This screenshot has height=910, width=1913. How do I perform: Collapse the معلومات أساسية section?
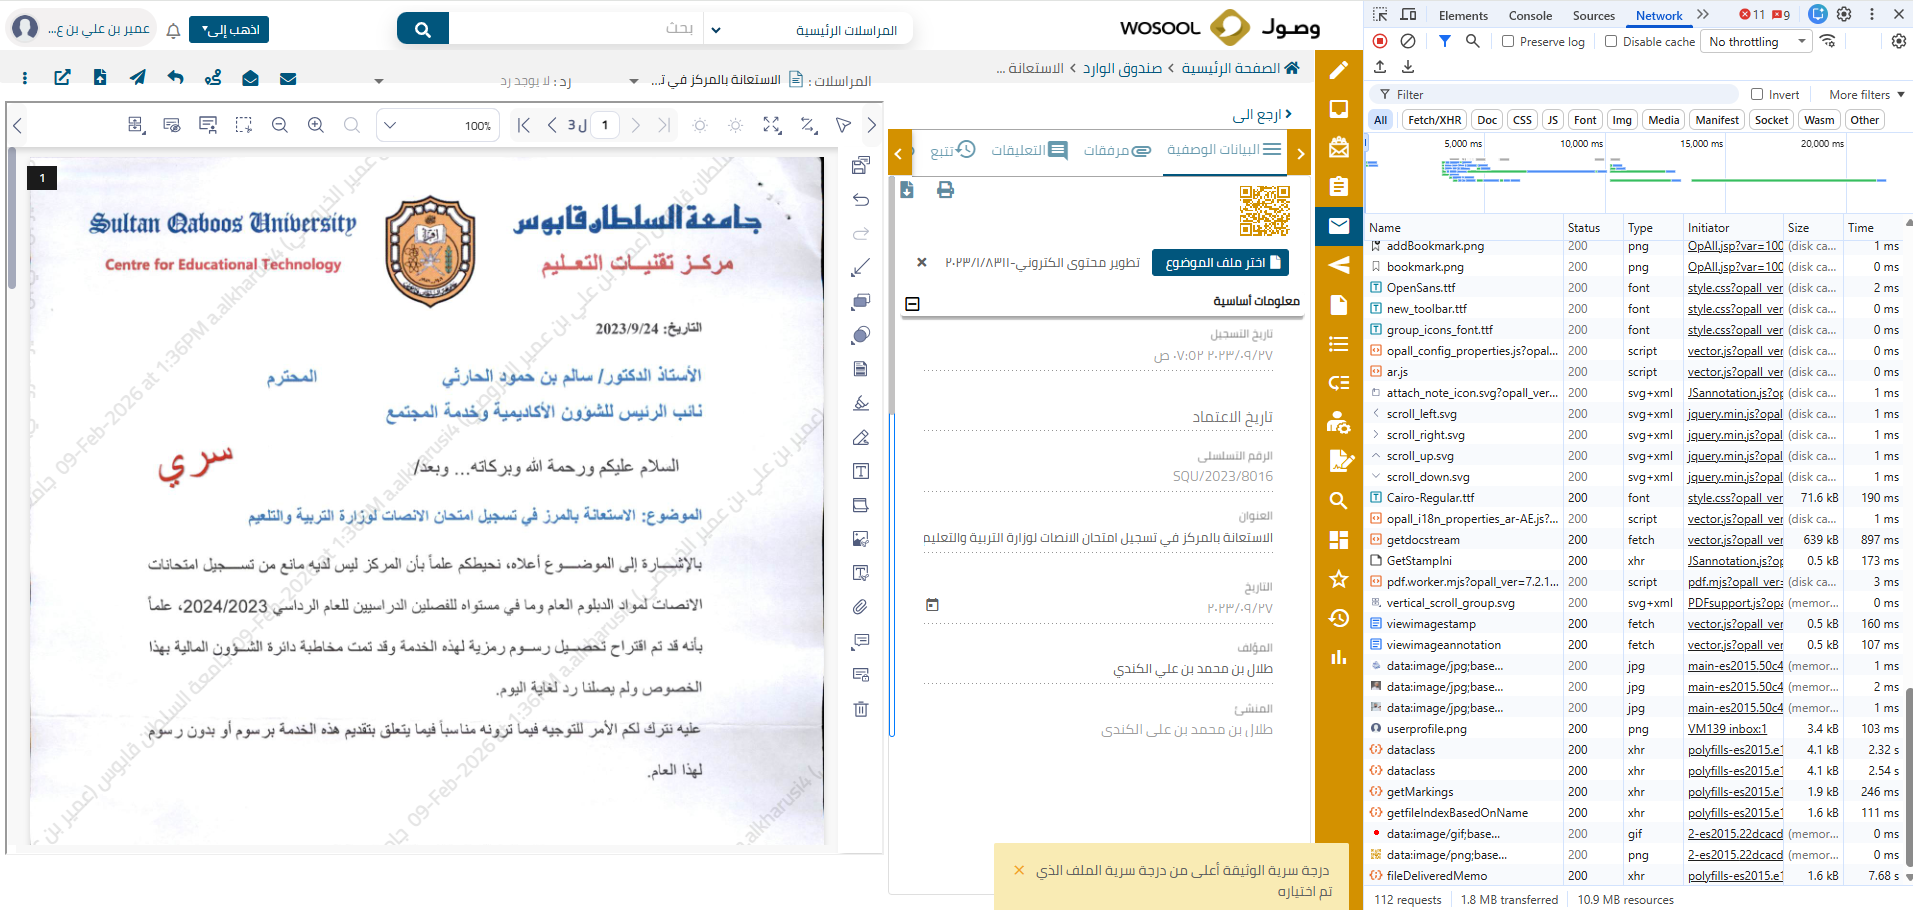912,303
